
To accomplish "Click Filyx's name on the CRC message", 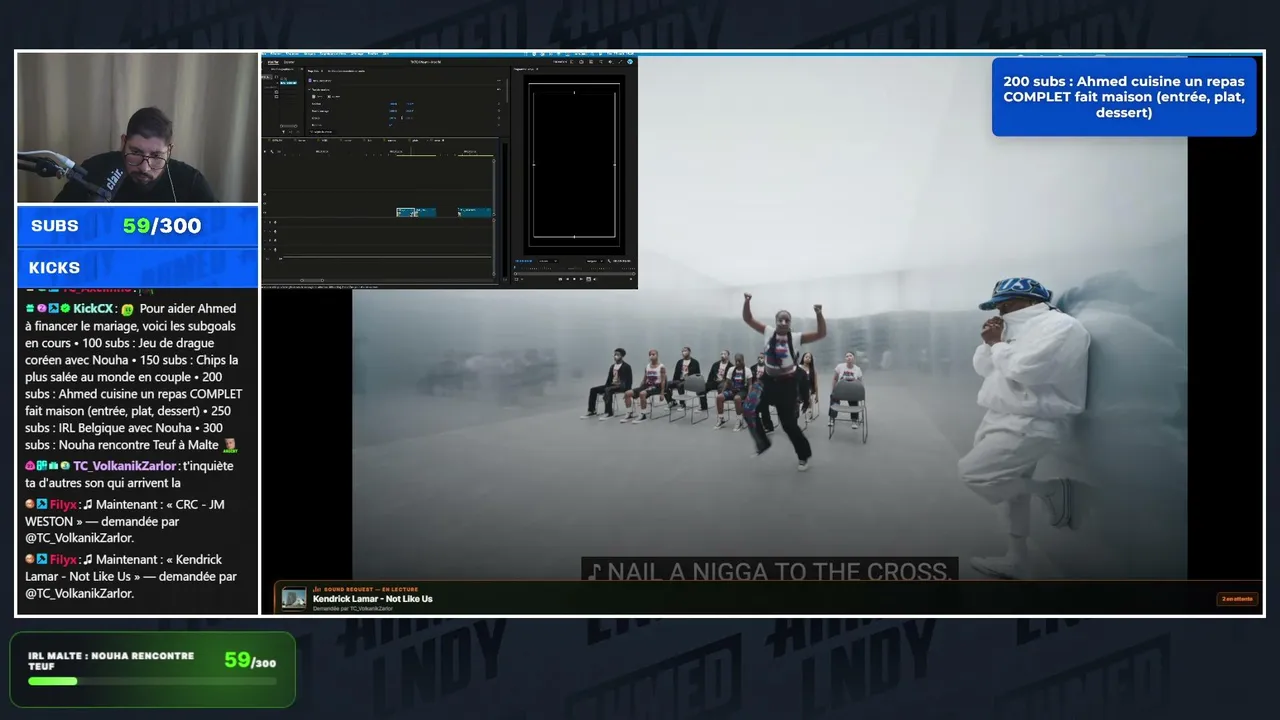I will (x=63, y=504).
